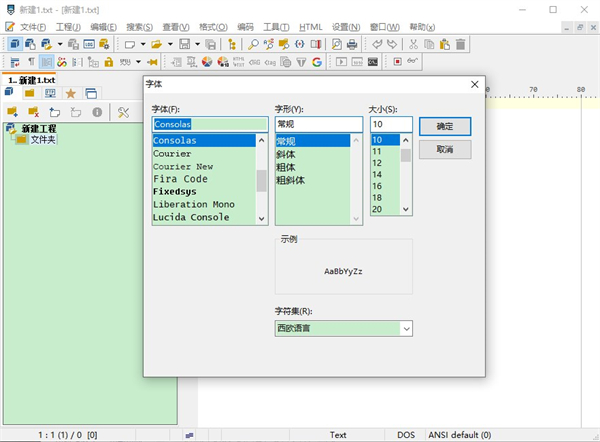Click the red record macro icon
Image resolution: width=600 pixels, height=442 pixels.
pyautogui.click(x=396, y=62)
